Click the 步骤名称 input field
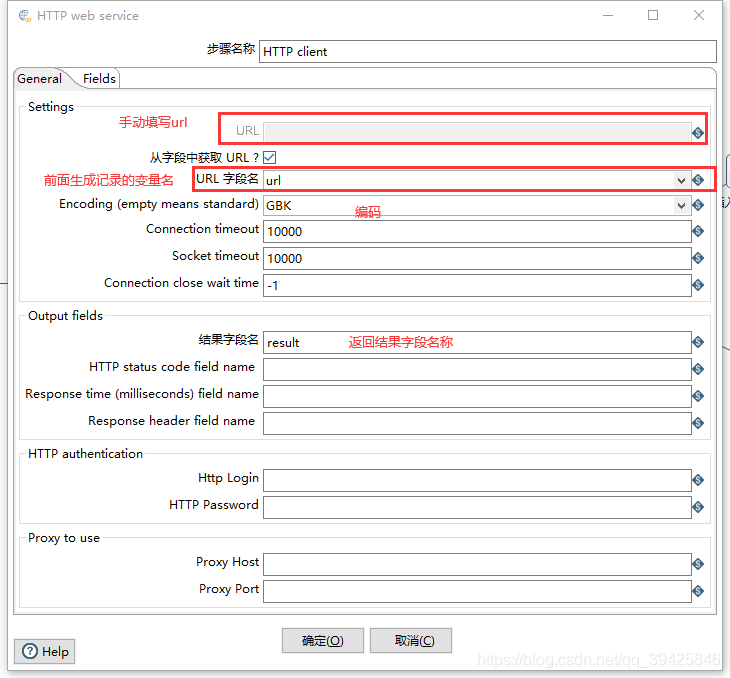This screenshot has width=730, height=678. 487,51
